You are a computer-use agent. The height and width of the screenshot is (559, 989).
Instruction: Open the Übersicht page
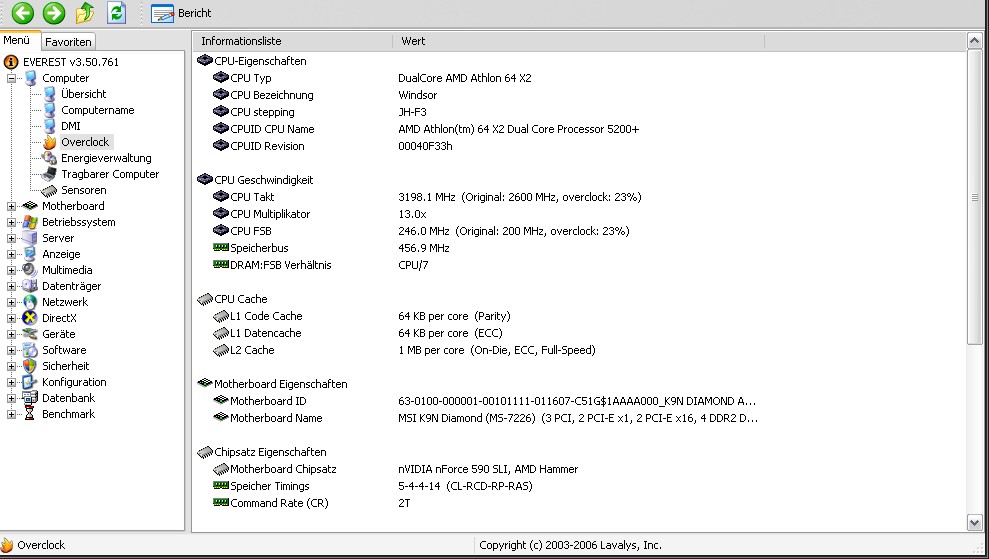[x=84, y=94]
